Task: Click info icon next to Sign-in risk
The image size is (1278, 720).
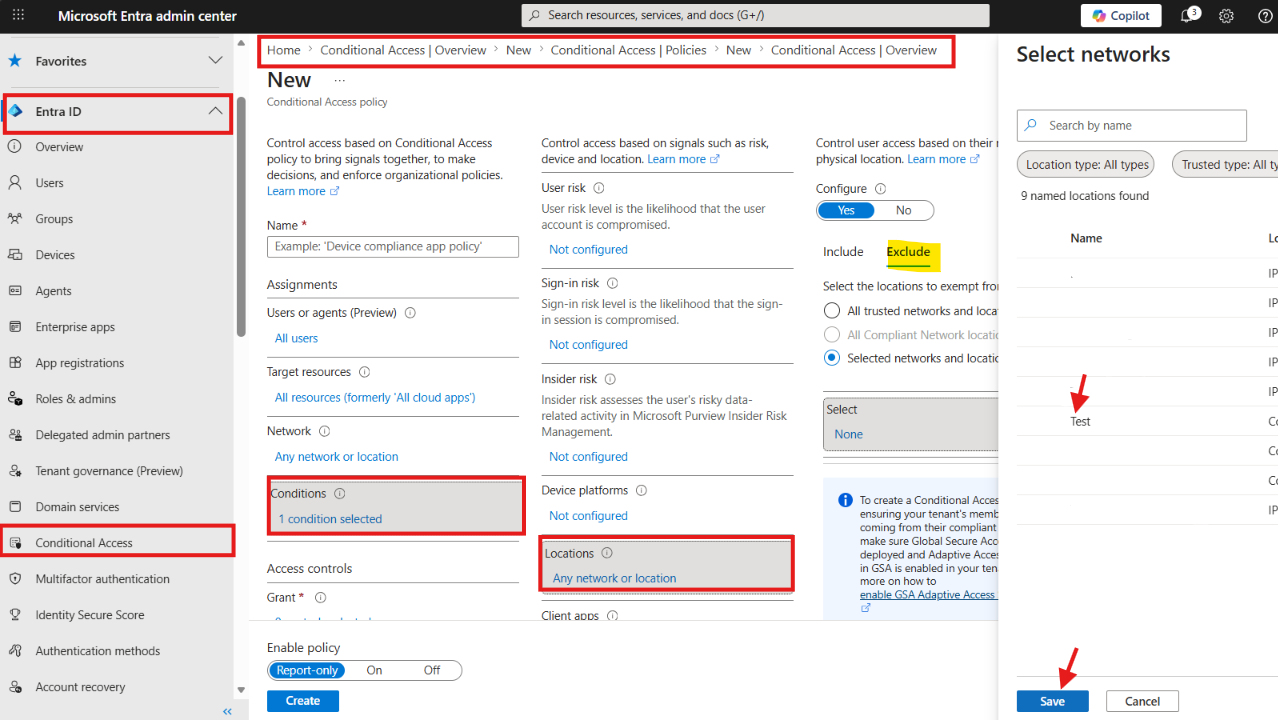Action: [x=612, y=283]
